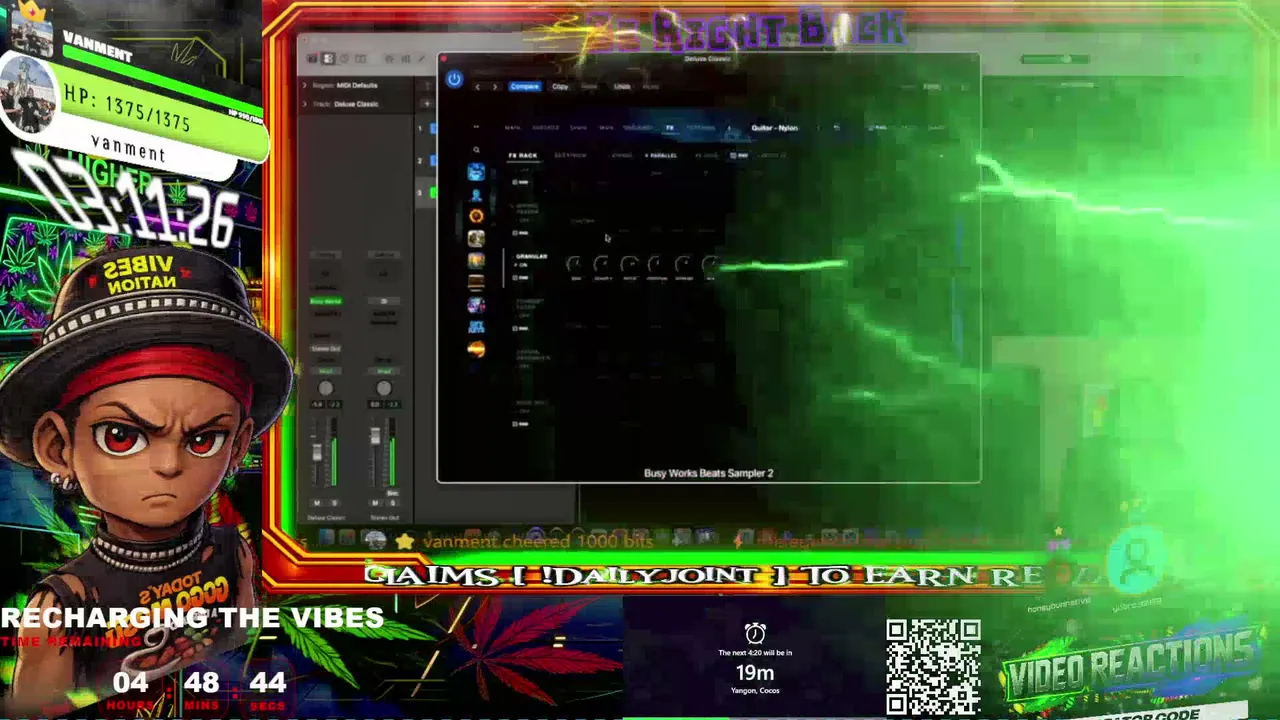
Task: Click the Deluxe Classic volume fader
Action: pyautogui.click(x=317, y=451)
